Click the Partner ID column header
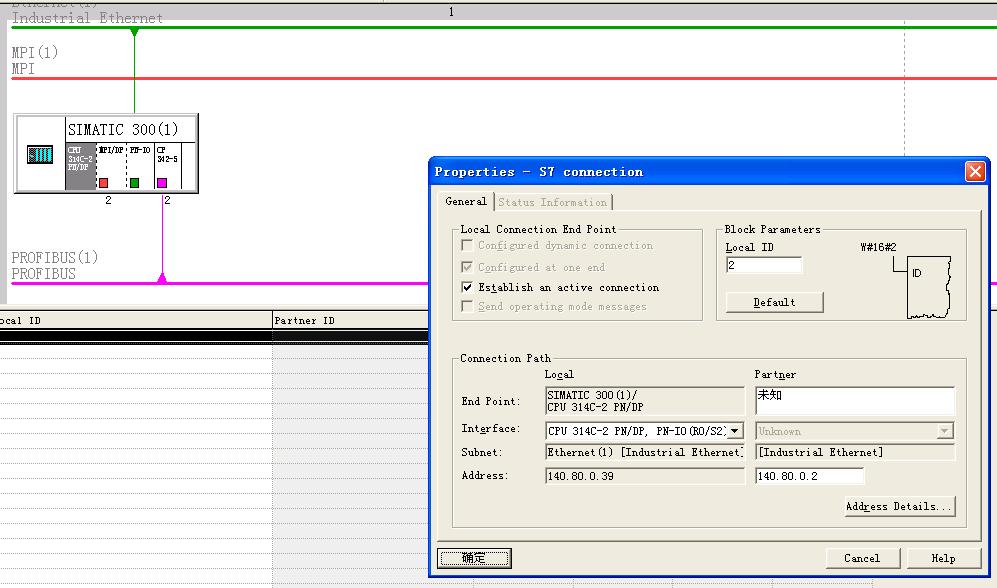 tap(350, 320)
